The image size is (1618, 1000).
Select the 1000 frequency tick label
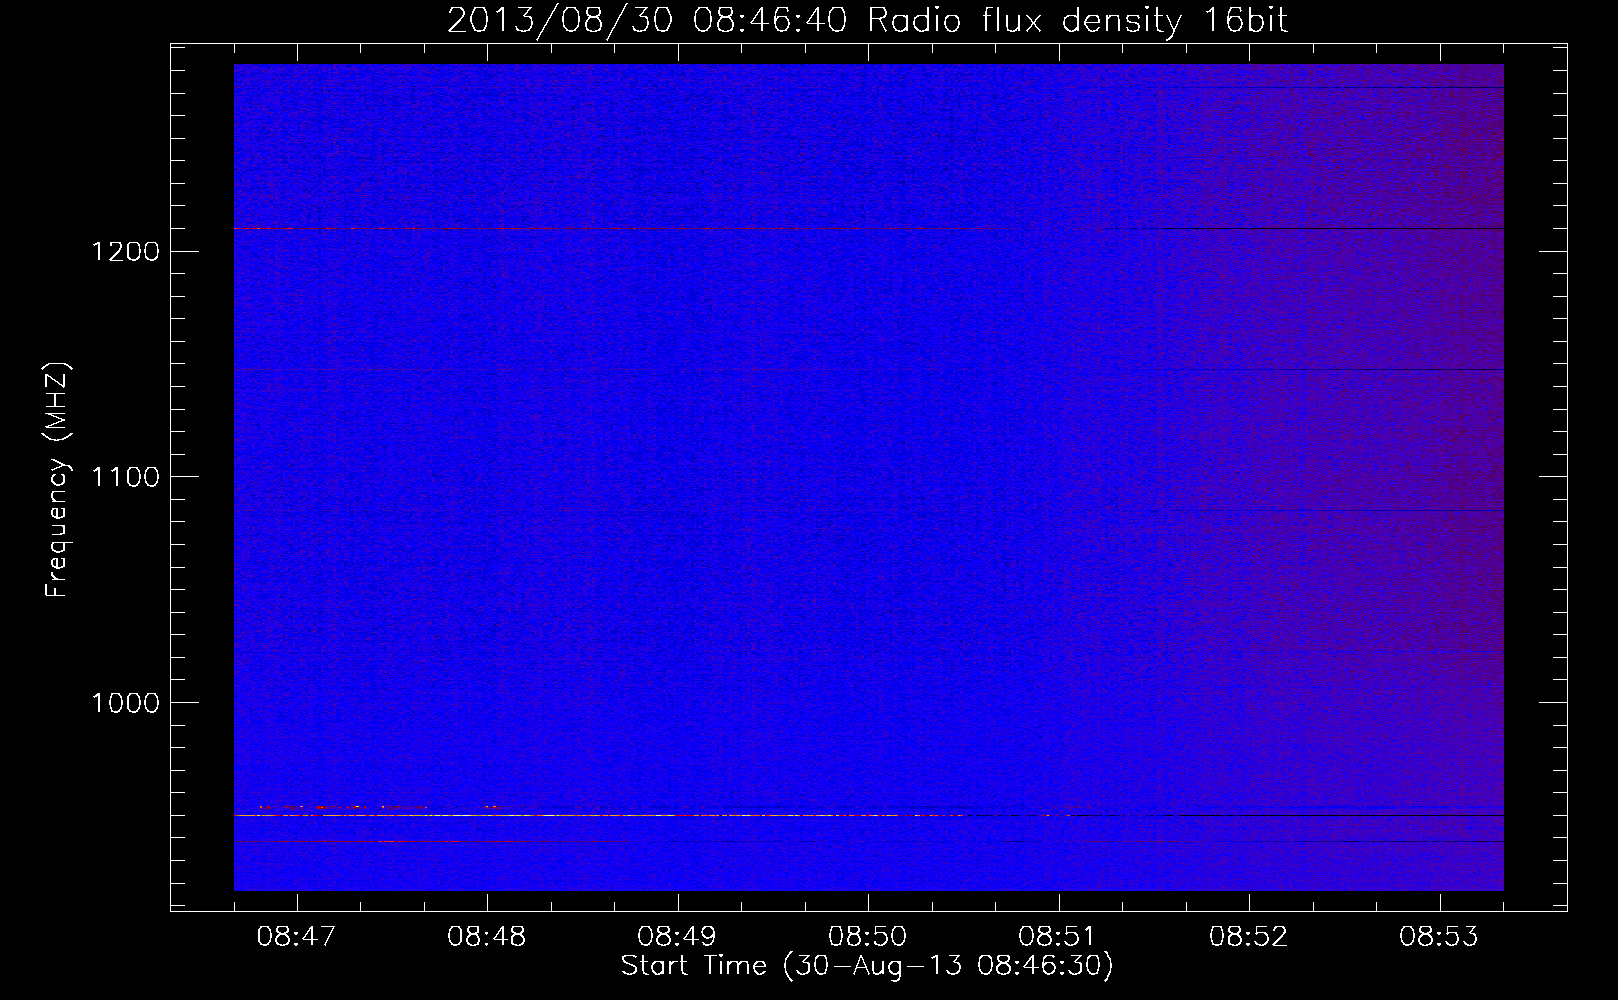click(x=126, y=703)
